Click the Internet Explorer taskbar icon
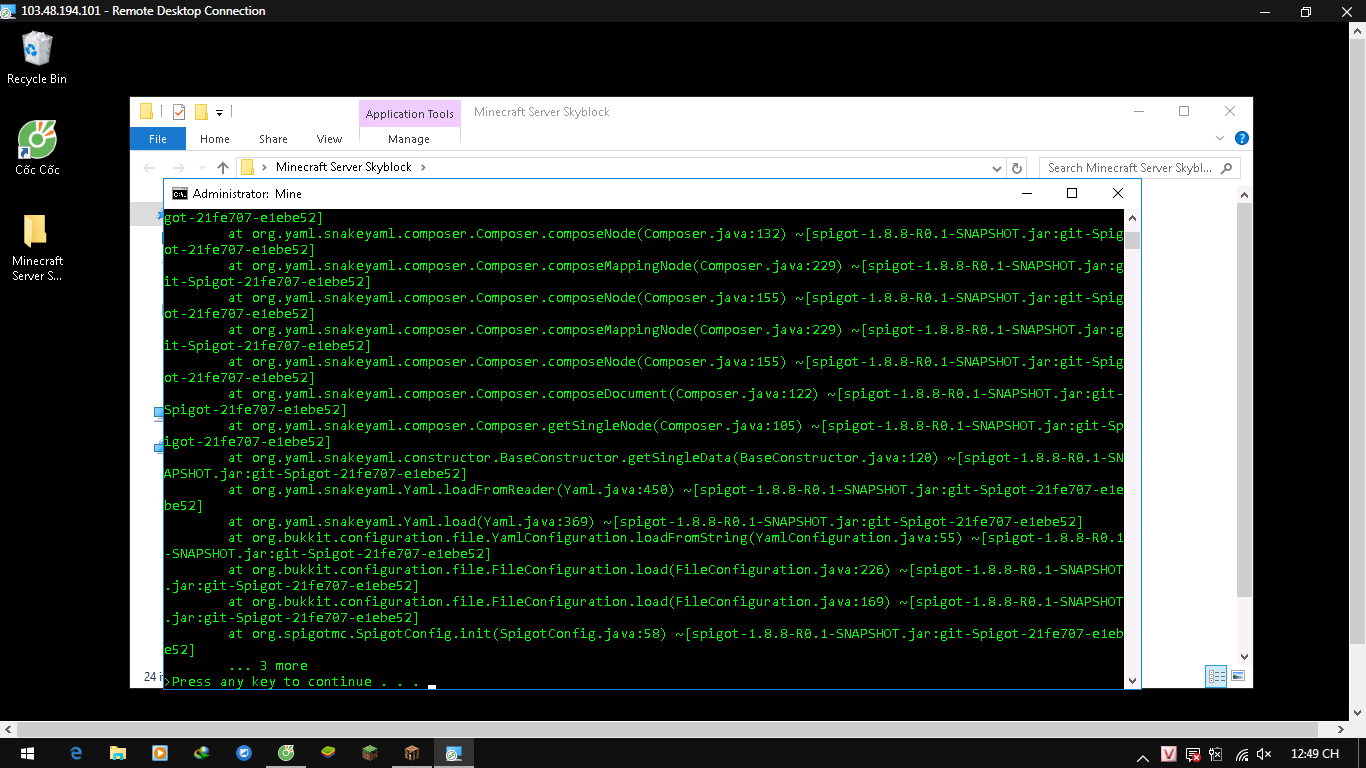Image resolution: width=1366 pixels, height=768 pixels. pos(76,753)
